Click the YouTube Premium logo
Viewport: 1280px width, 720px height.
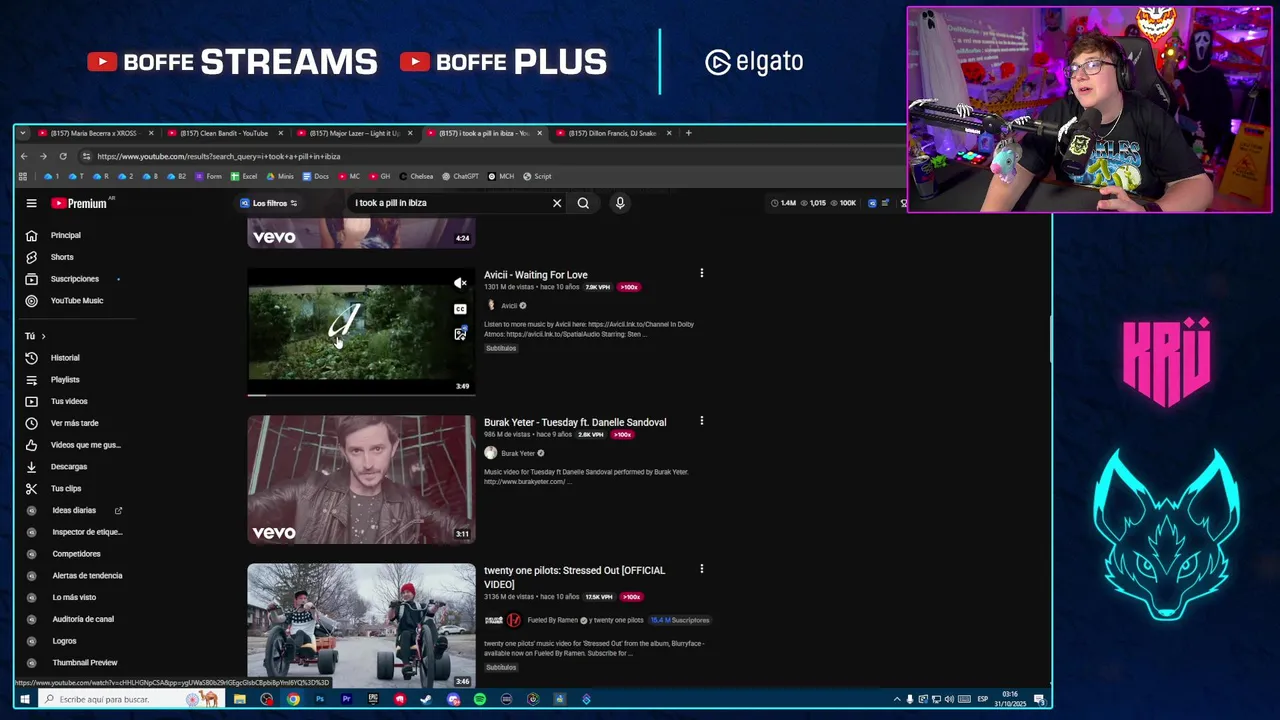pyautogui.click(x=80, y=203)
